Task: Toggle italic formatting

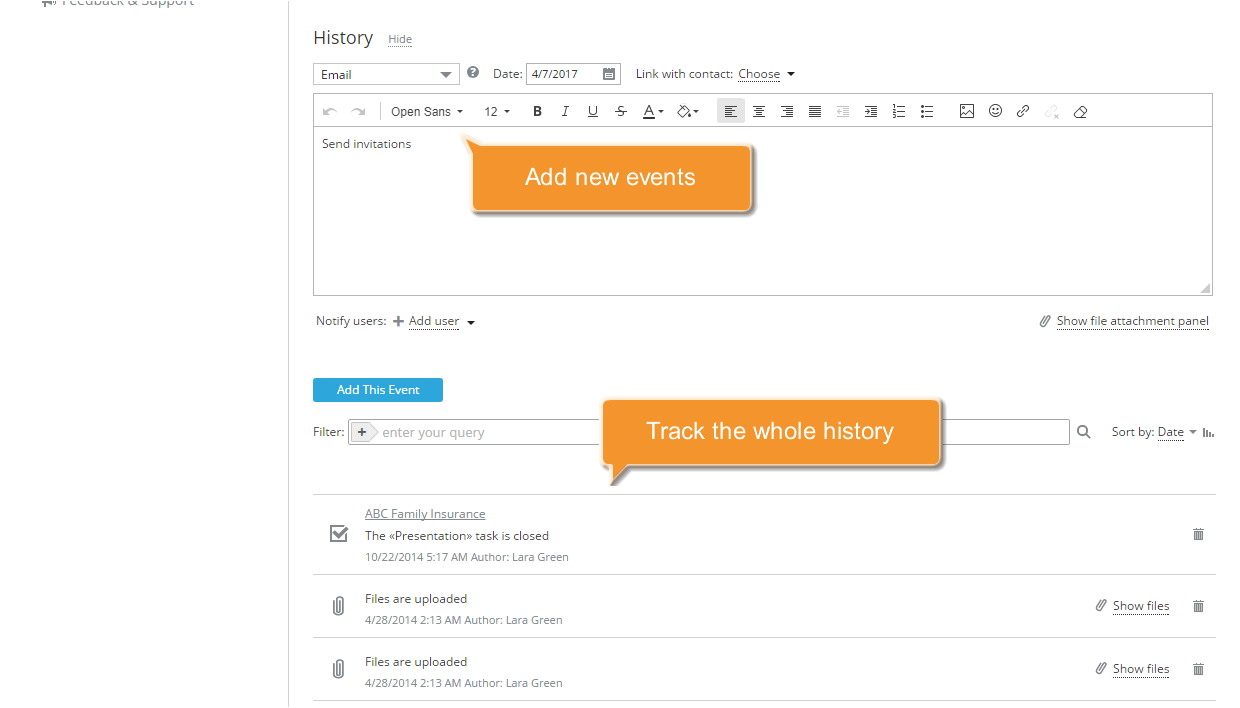Action: pyautogui.click(x=565, y=111)
